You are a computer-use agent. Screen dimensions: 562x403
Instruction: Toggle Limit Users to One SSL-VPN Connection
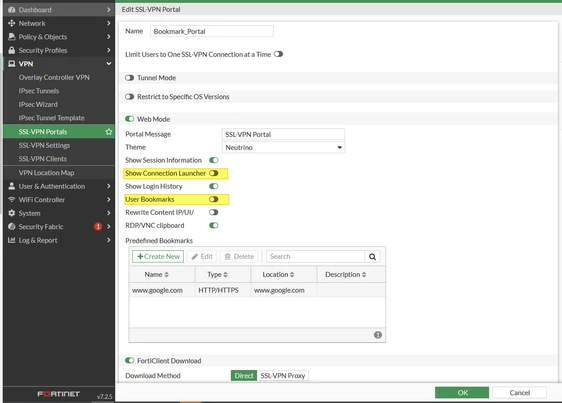(x=278, y=54)
